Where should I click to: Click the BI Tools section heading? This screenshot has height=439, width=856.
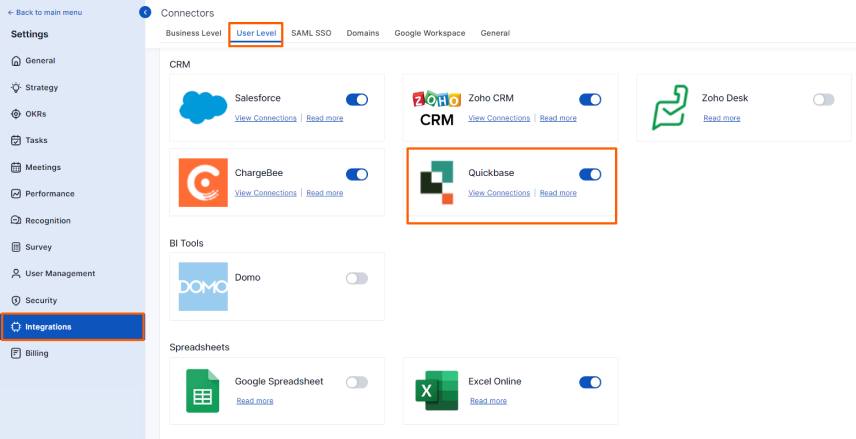click(x=186, y=243)
